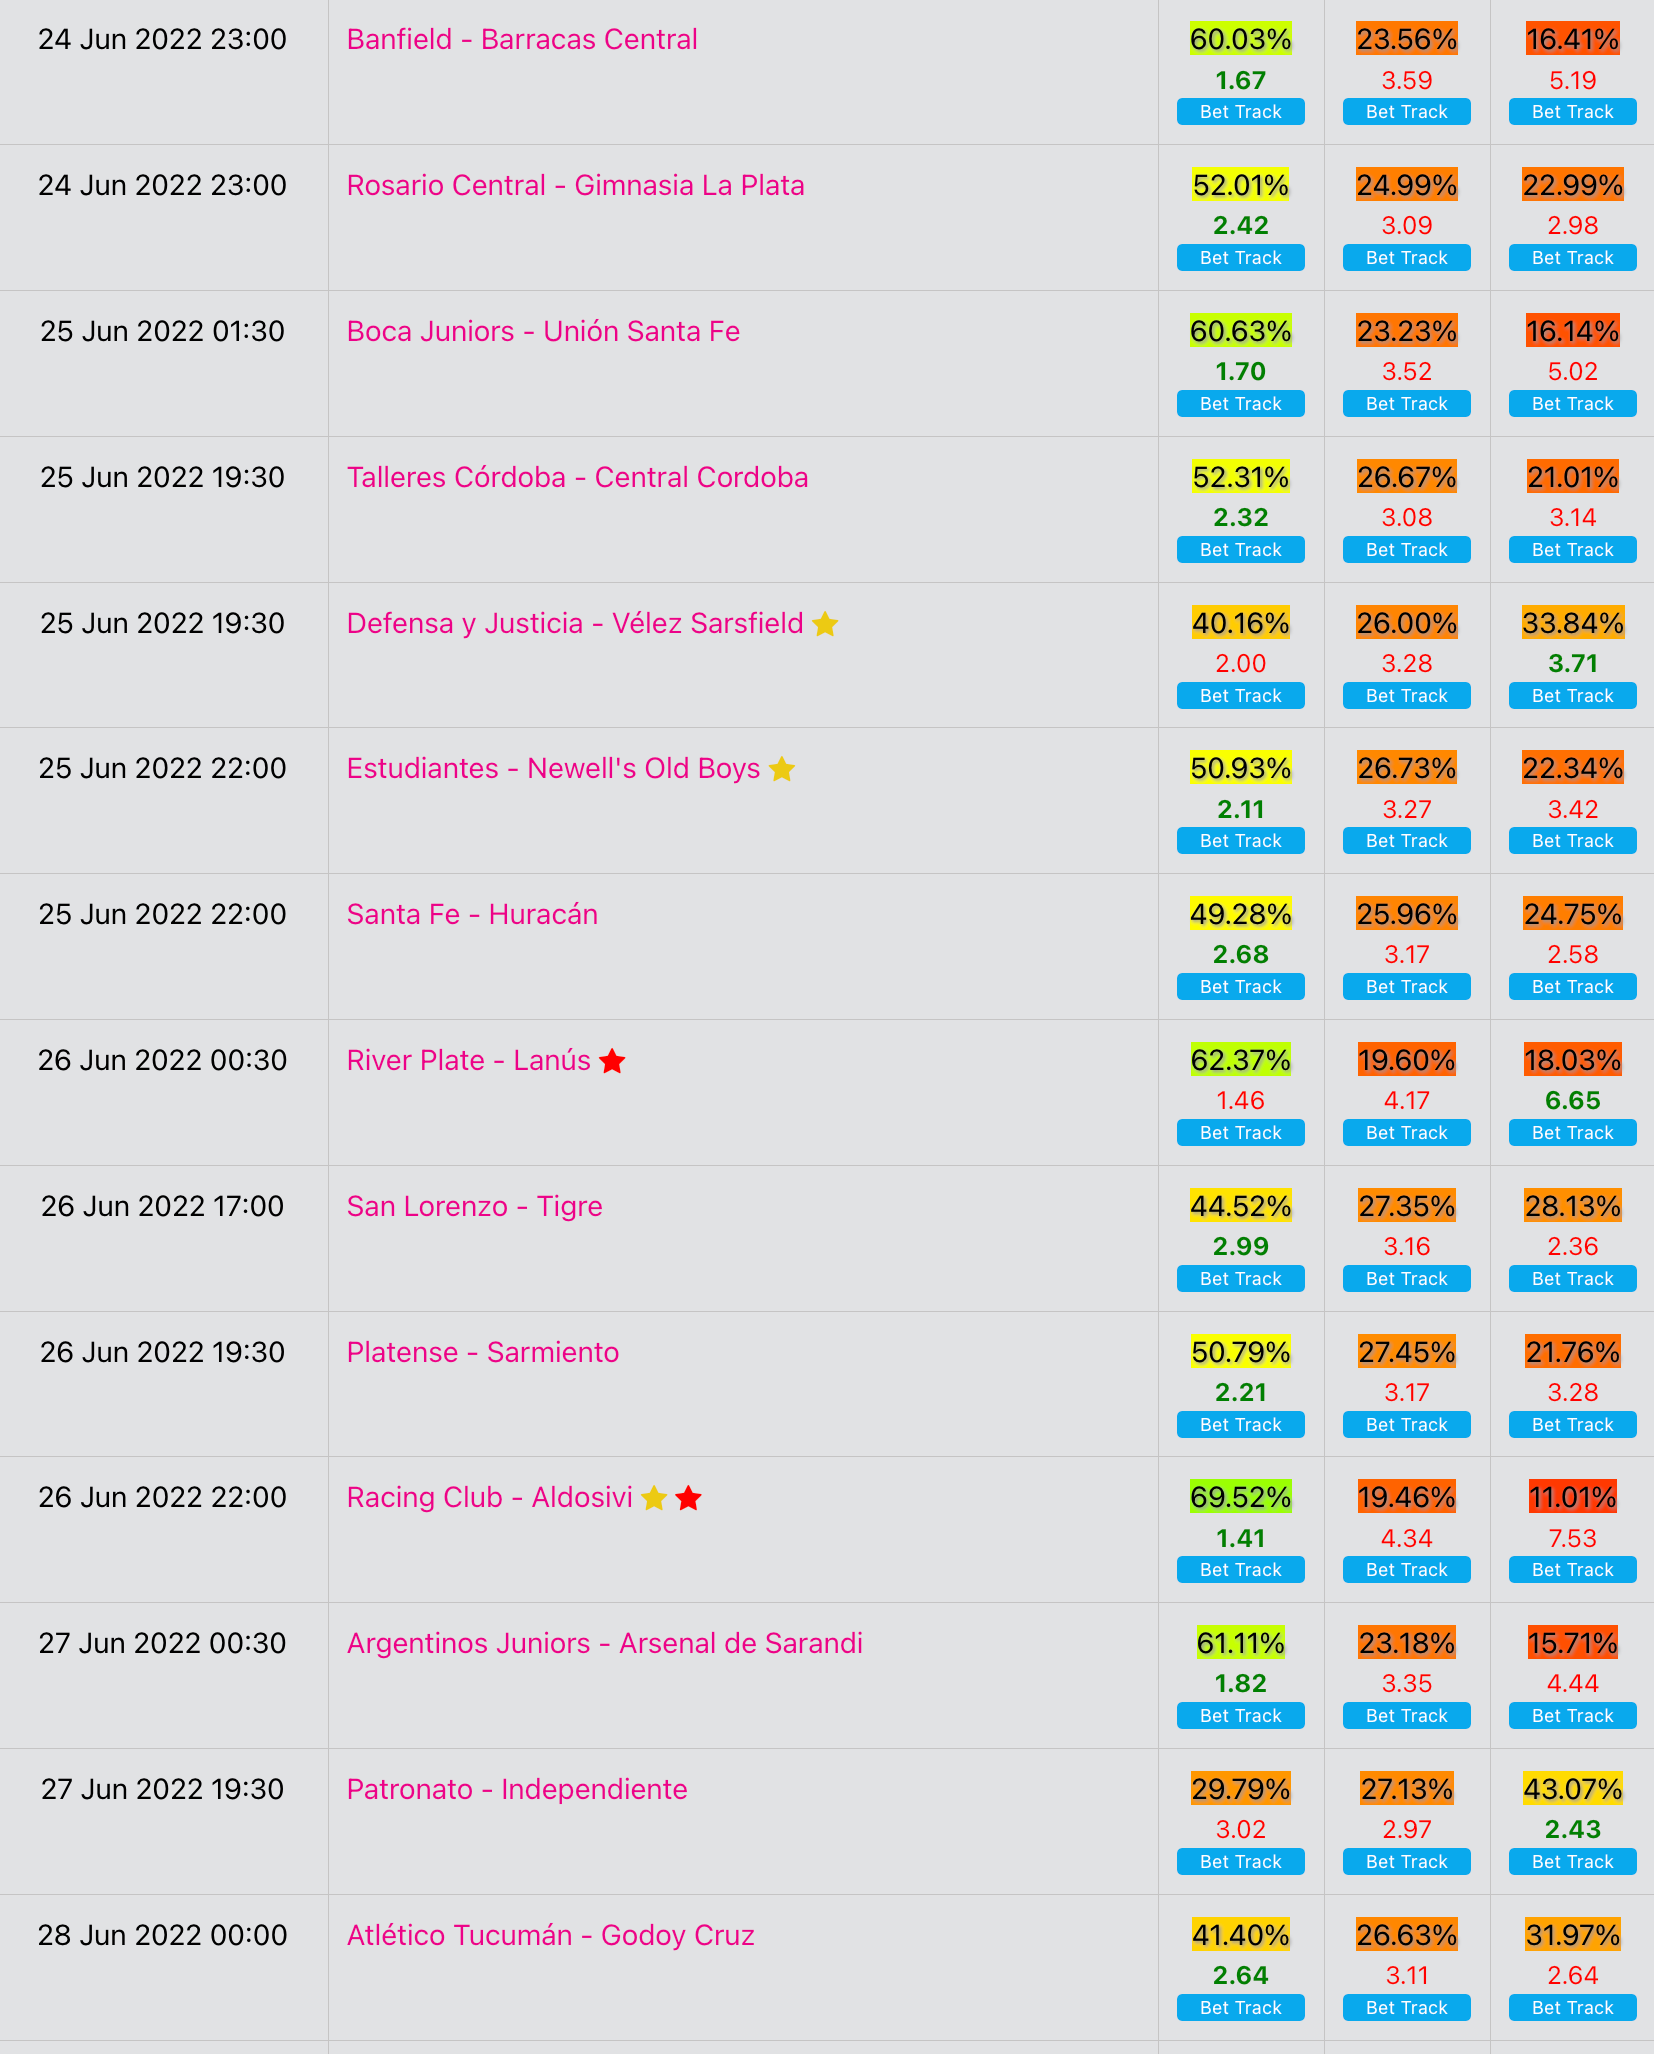Open the Banfield - Barracas Central match

[x=522, y=40]
